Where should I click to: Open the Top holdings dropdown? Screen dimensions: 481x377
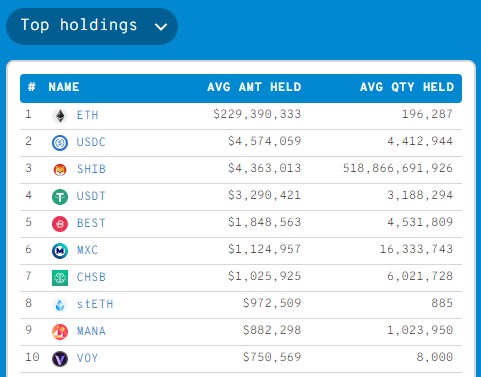92,26
